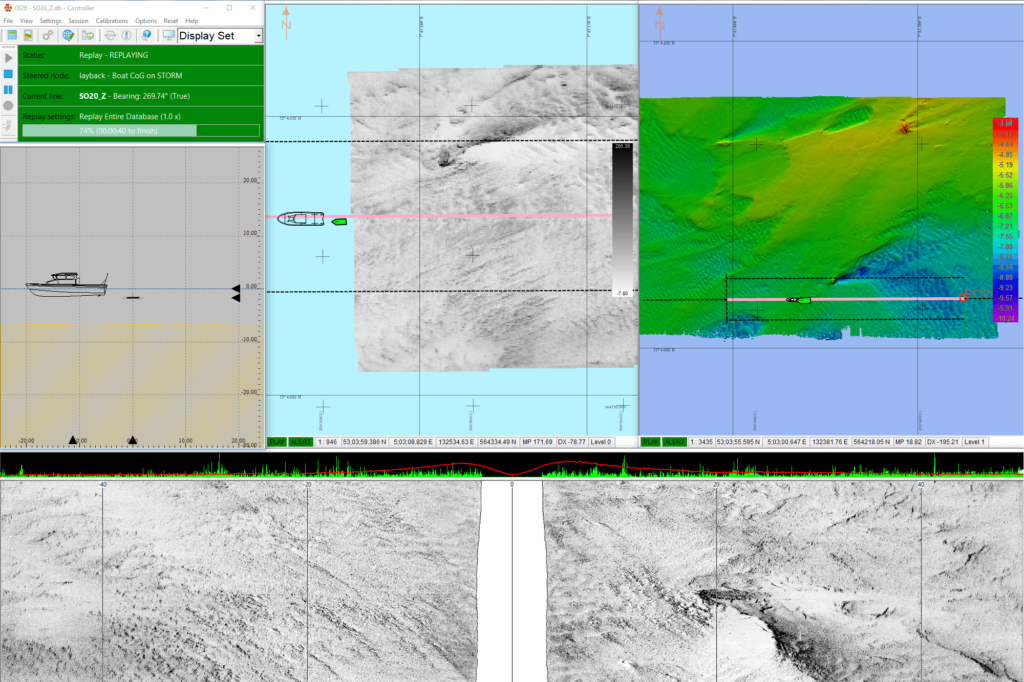This screenshot has height=682, width=1024.
Task: Click the gears configuration toolbar icon
Action: [x=48, y=35]
